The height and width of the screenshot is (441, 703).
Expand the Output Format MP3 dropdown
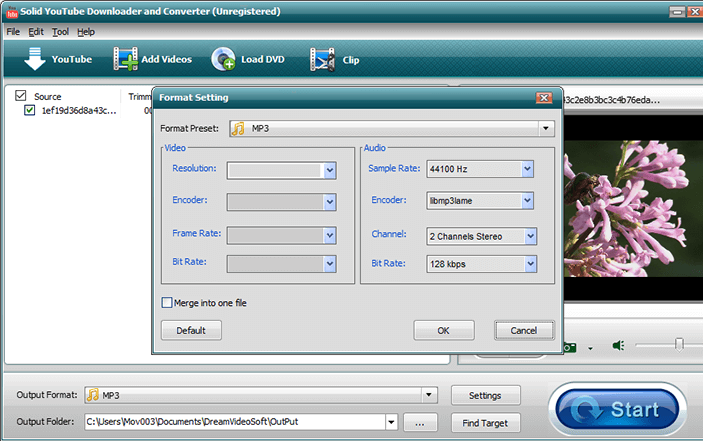pos(429,395)
